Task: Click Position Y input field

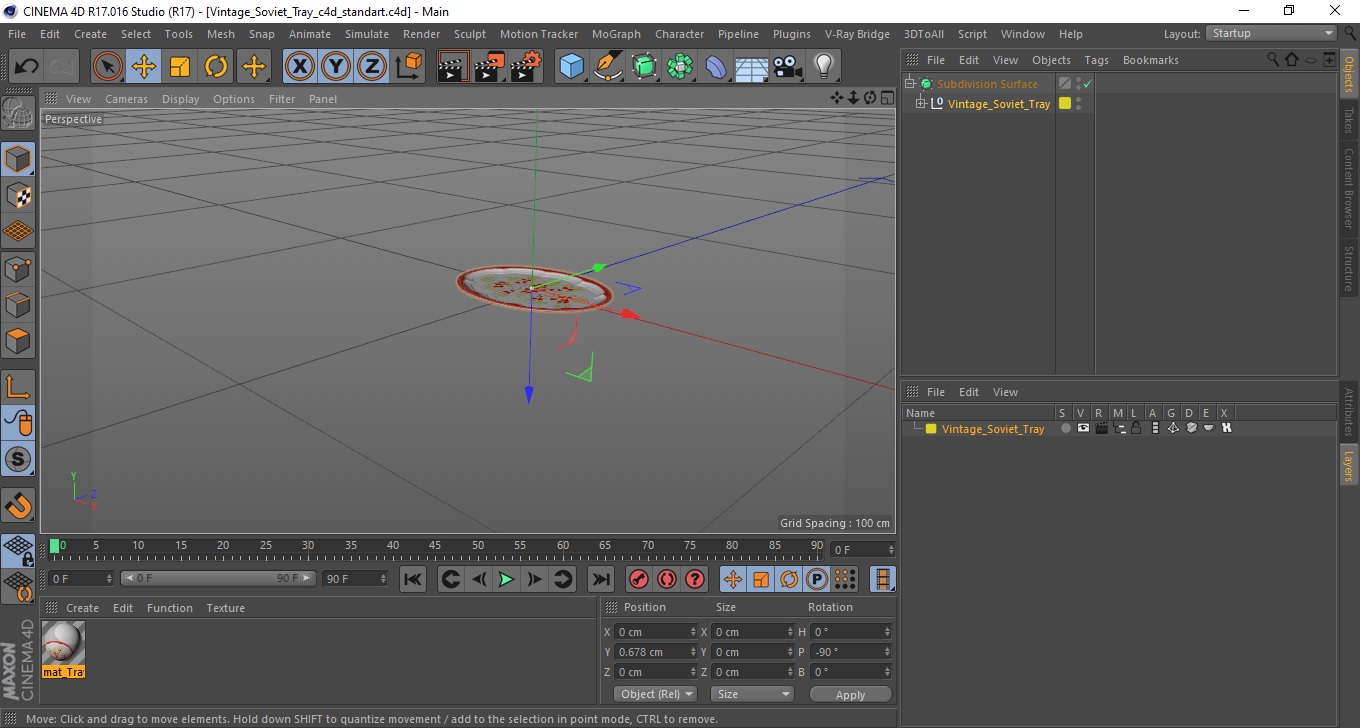Action: pos(654,652)
